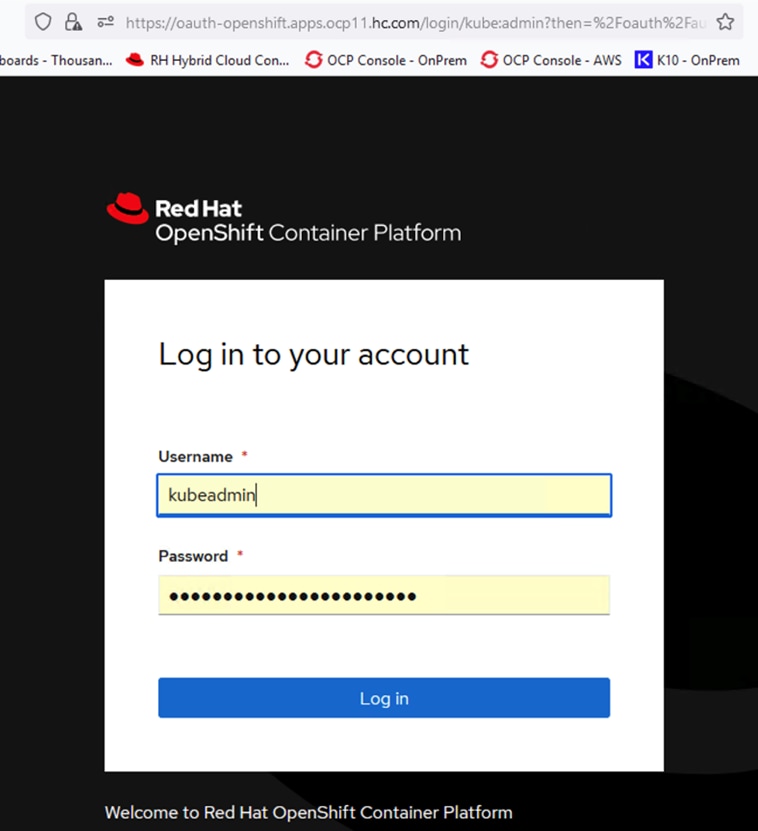
Task: Click the Red Hat fedora logo
Action: (x=127, y=208)
